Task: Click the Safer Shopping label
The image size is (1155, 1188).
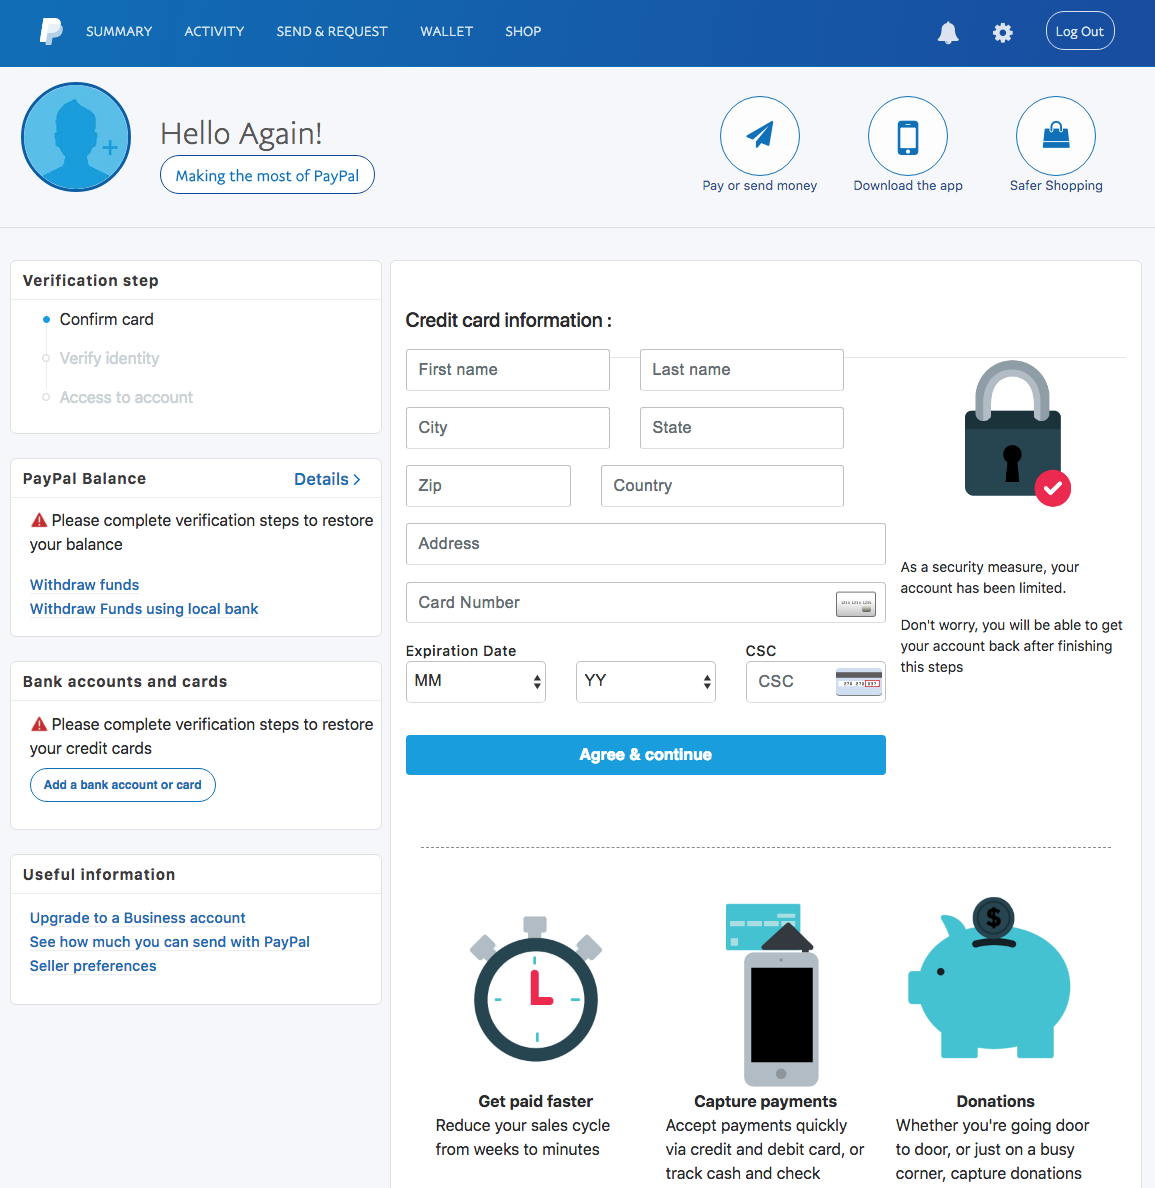Action: 1056,186
